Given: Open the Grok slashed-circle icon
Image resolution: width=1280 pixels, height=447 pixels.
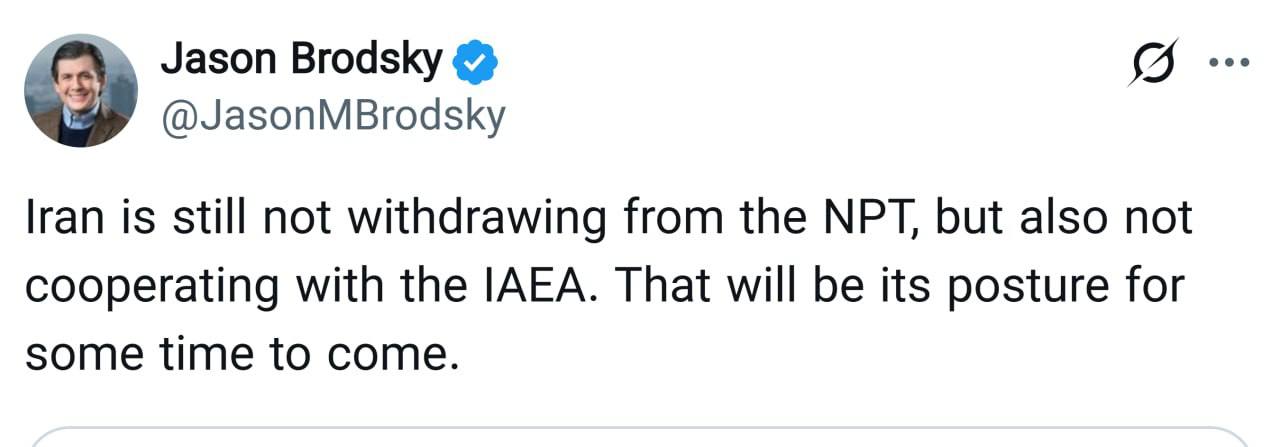Looking at the screenshot, I should click(x=1154, y=63).
